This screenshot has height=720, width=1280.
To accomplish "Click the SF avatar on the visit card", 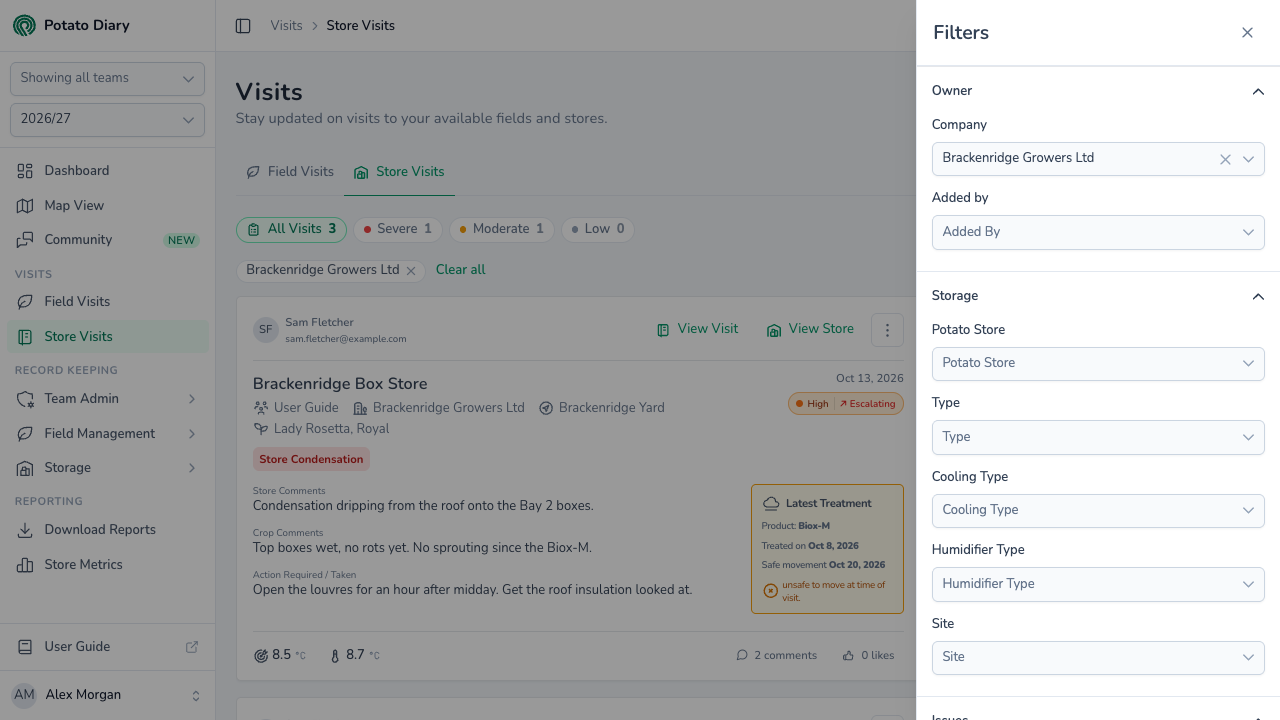I will click(x=265, y=330).
